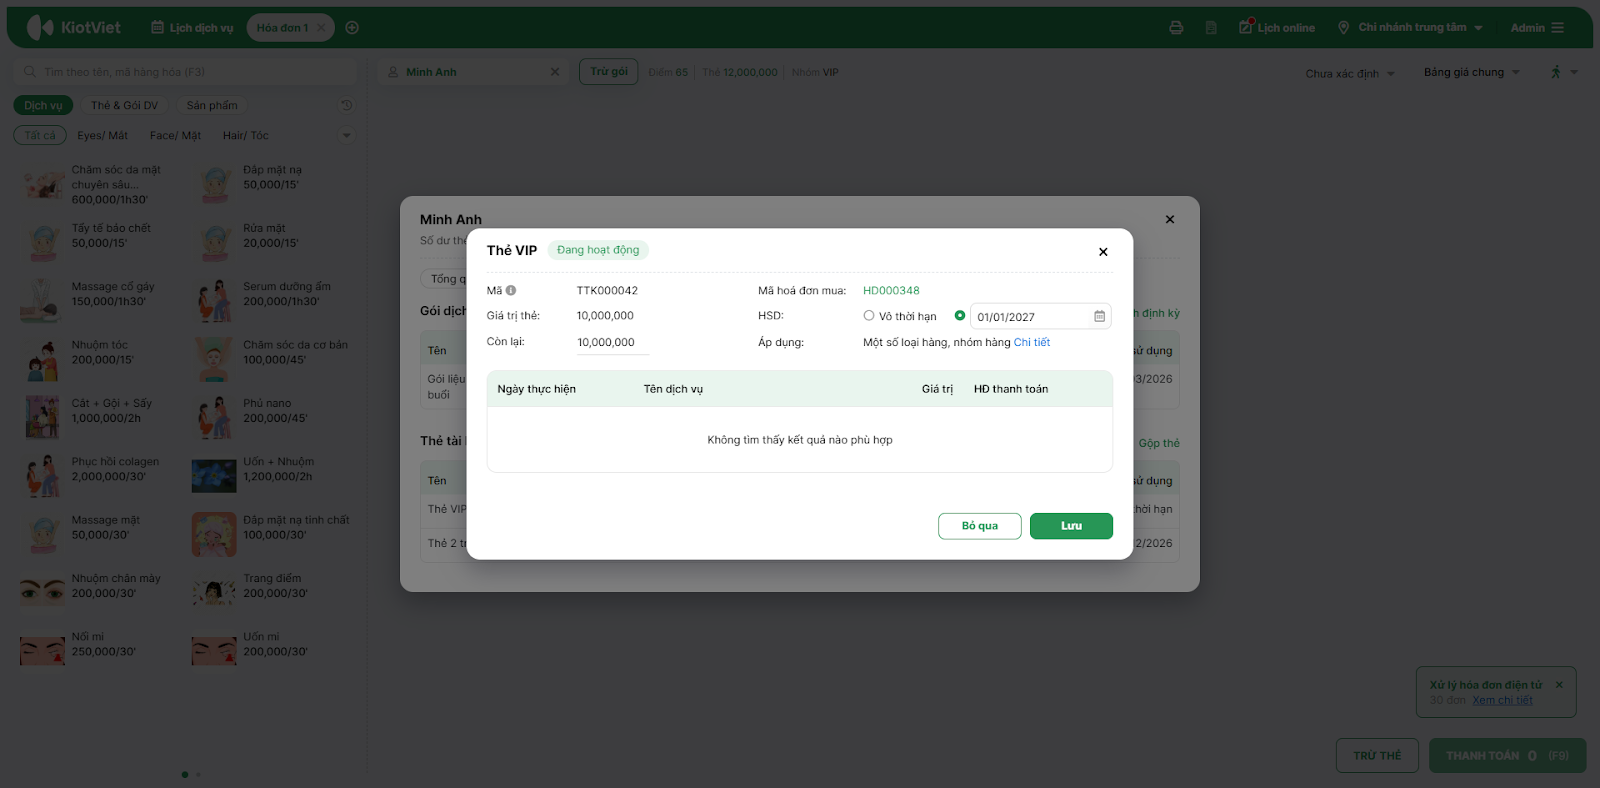This screenshot has width=1600, height=788.
Task: Close the Thẻ VIP dialog
Action: pyautogui.click(x=1103, y=252)
